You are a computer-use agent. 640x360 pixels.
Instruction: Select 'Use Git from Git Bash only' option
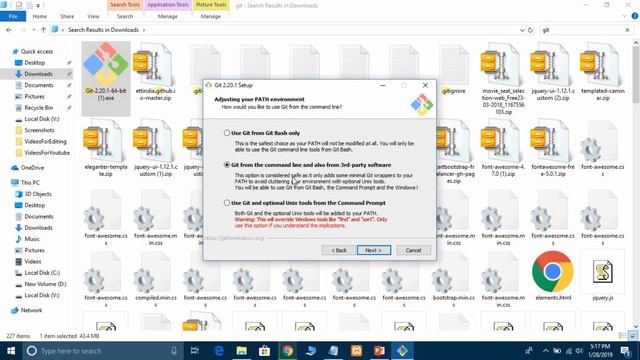point(227,133)
